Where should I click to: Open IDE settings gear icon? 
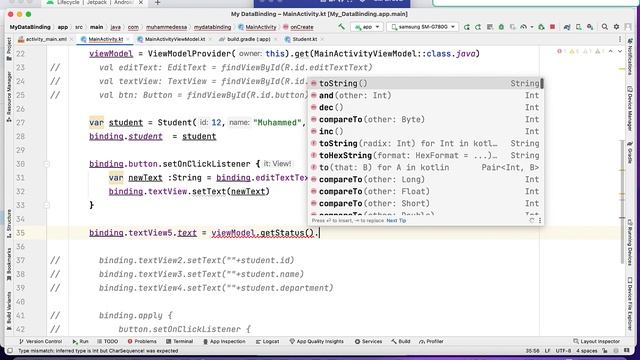tap(616, 27)
